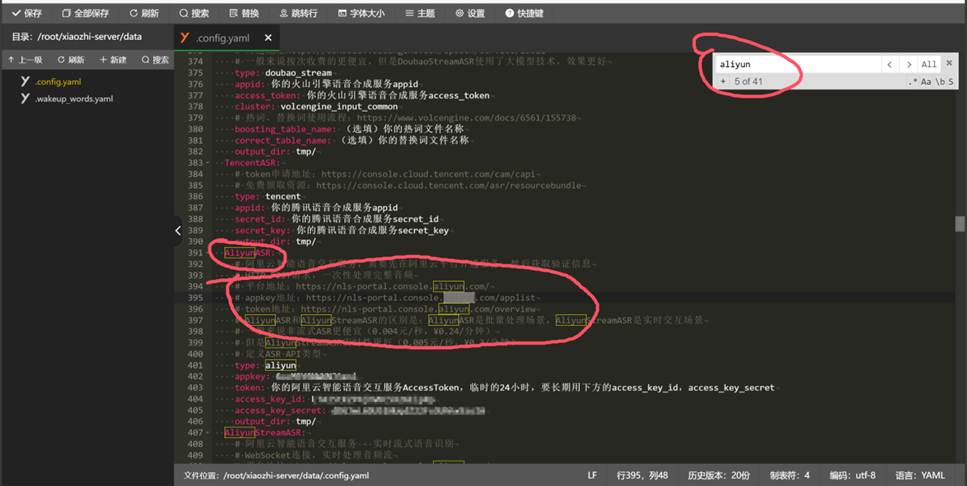Click 全部保存 to save all files
Image resolution: width=967 pixels, height=486 pixels.
click(84, 13)
